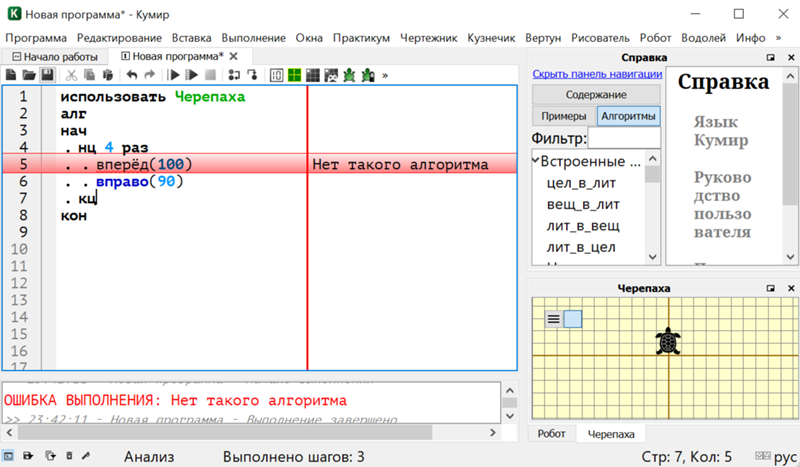Click the save console output icon
Screen dimensions: 800x467
(x=28, y=456)
